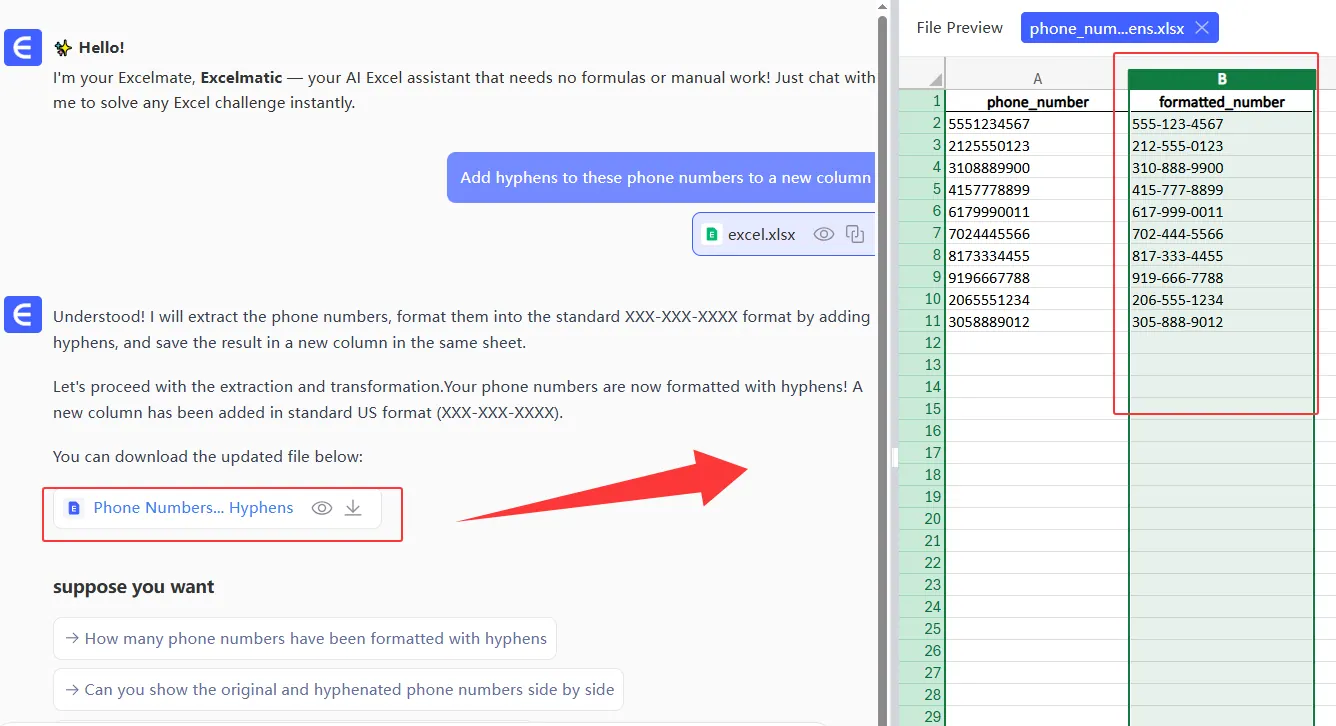Click the green excel.xlsx file icon
Viewport: 1336px width, 726px height.
[x=712, y=234]
